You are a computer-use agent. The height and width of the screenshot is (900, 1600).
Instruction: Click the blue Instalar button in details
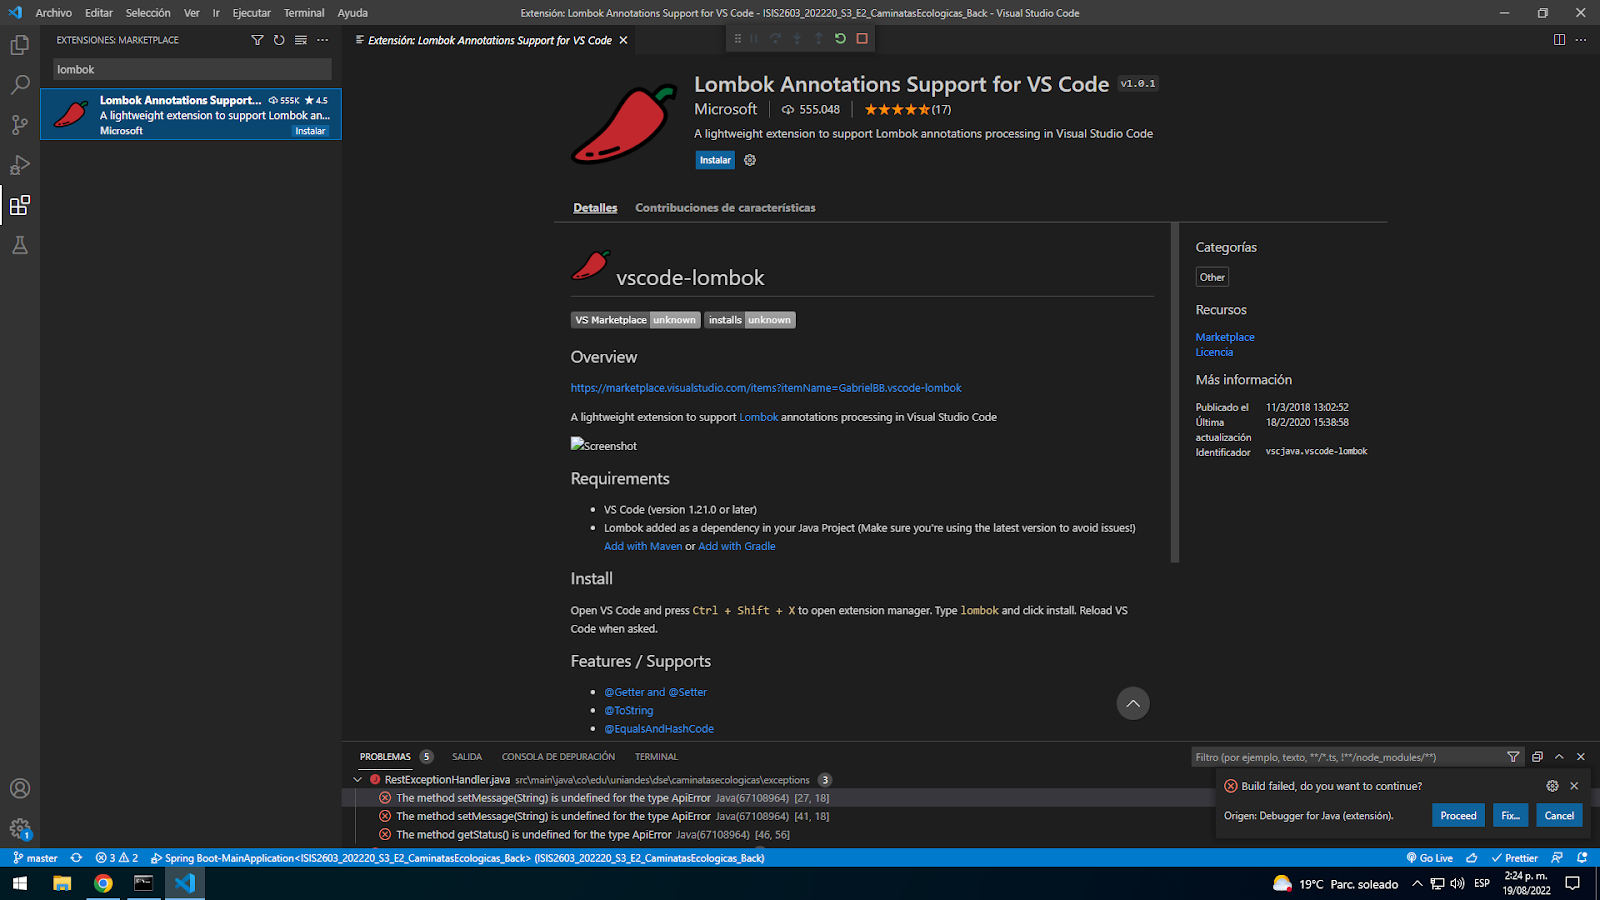coord(715,160)
